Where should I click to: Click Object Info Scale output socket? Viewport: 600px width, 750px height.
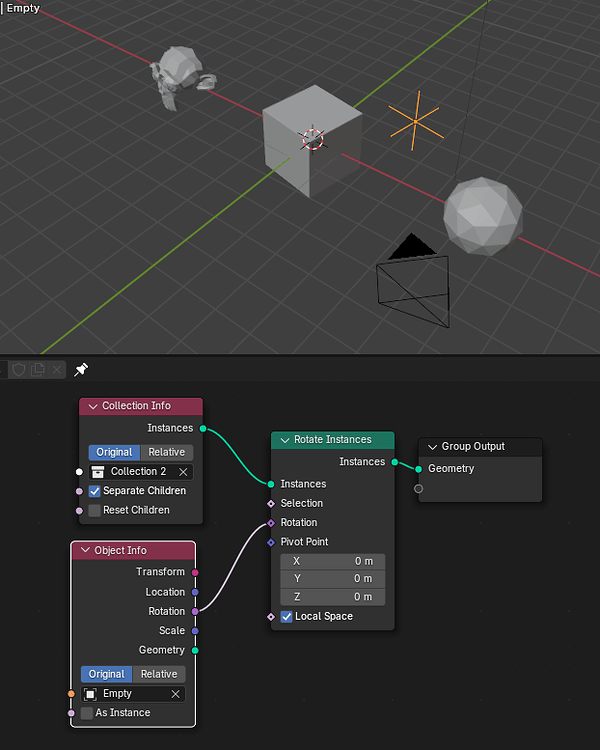point(195,631)
